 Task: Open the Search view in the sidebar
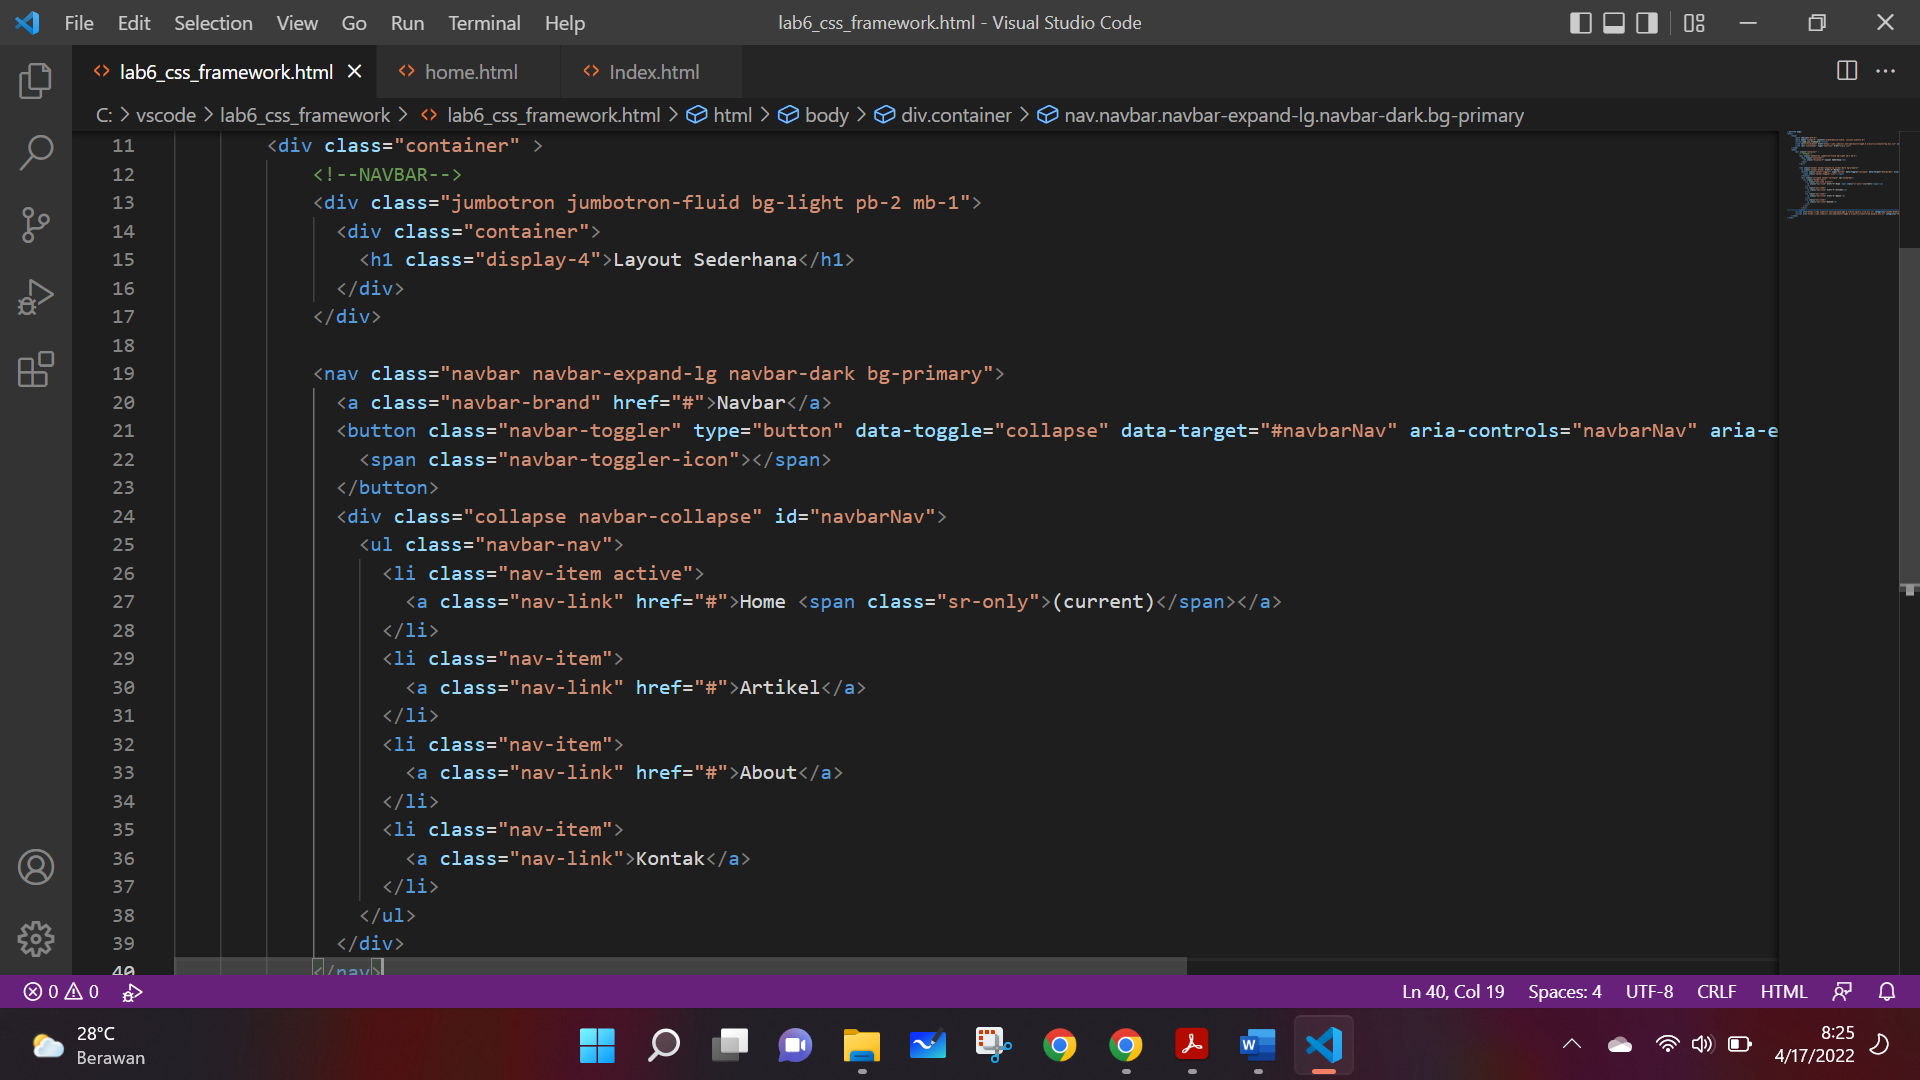[36, 153]
